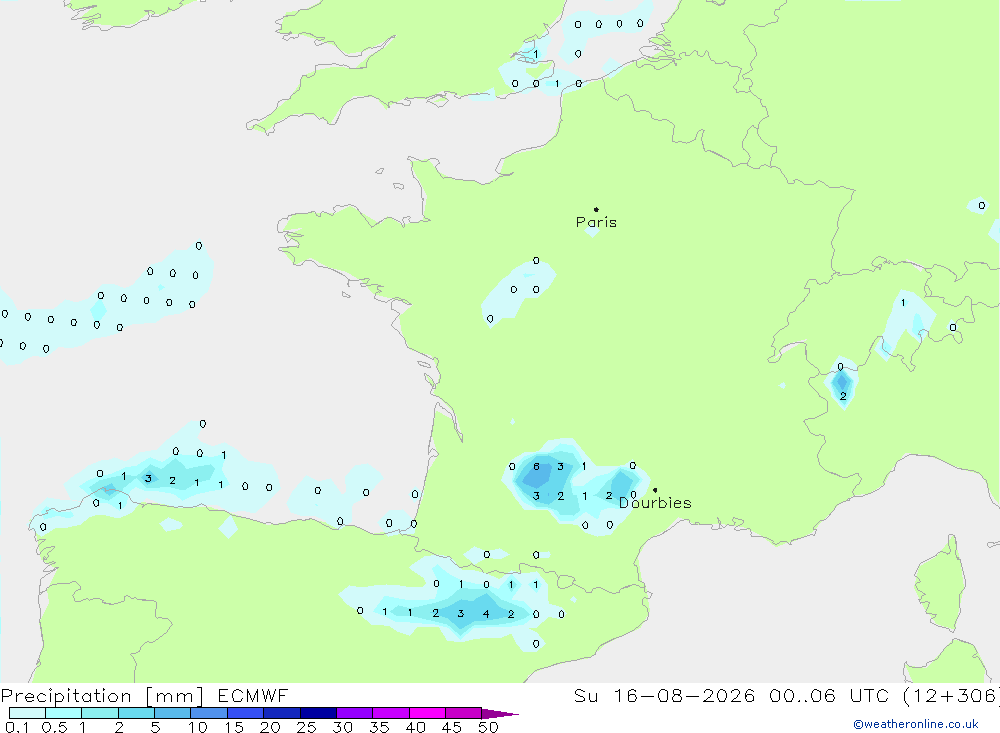Click the '25' legend scale label
This screenshot has height=733, width=1000.
coord(306,727)
